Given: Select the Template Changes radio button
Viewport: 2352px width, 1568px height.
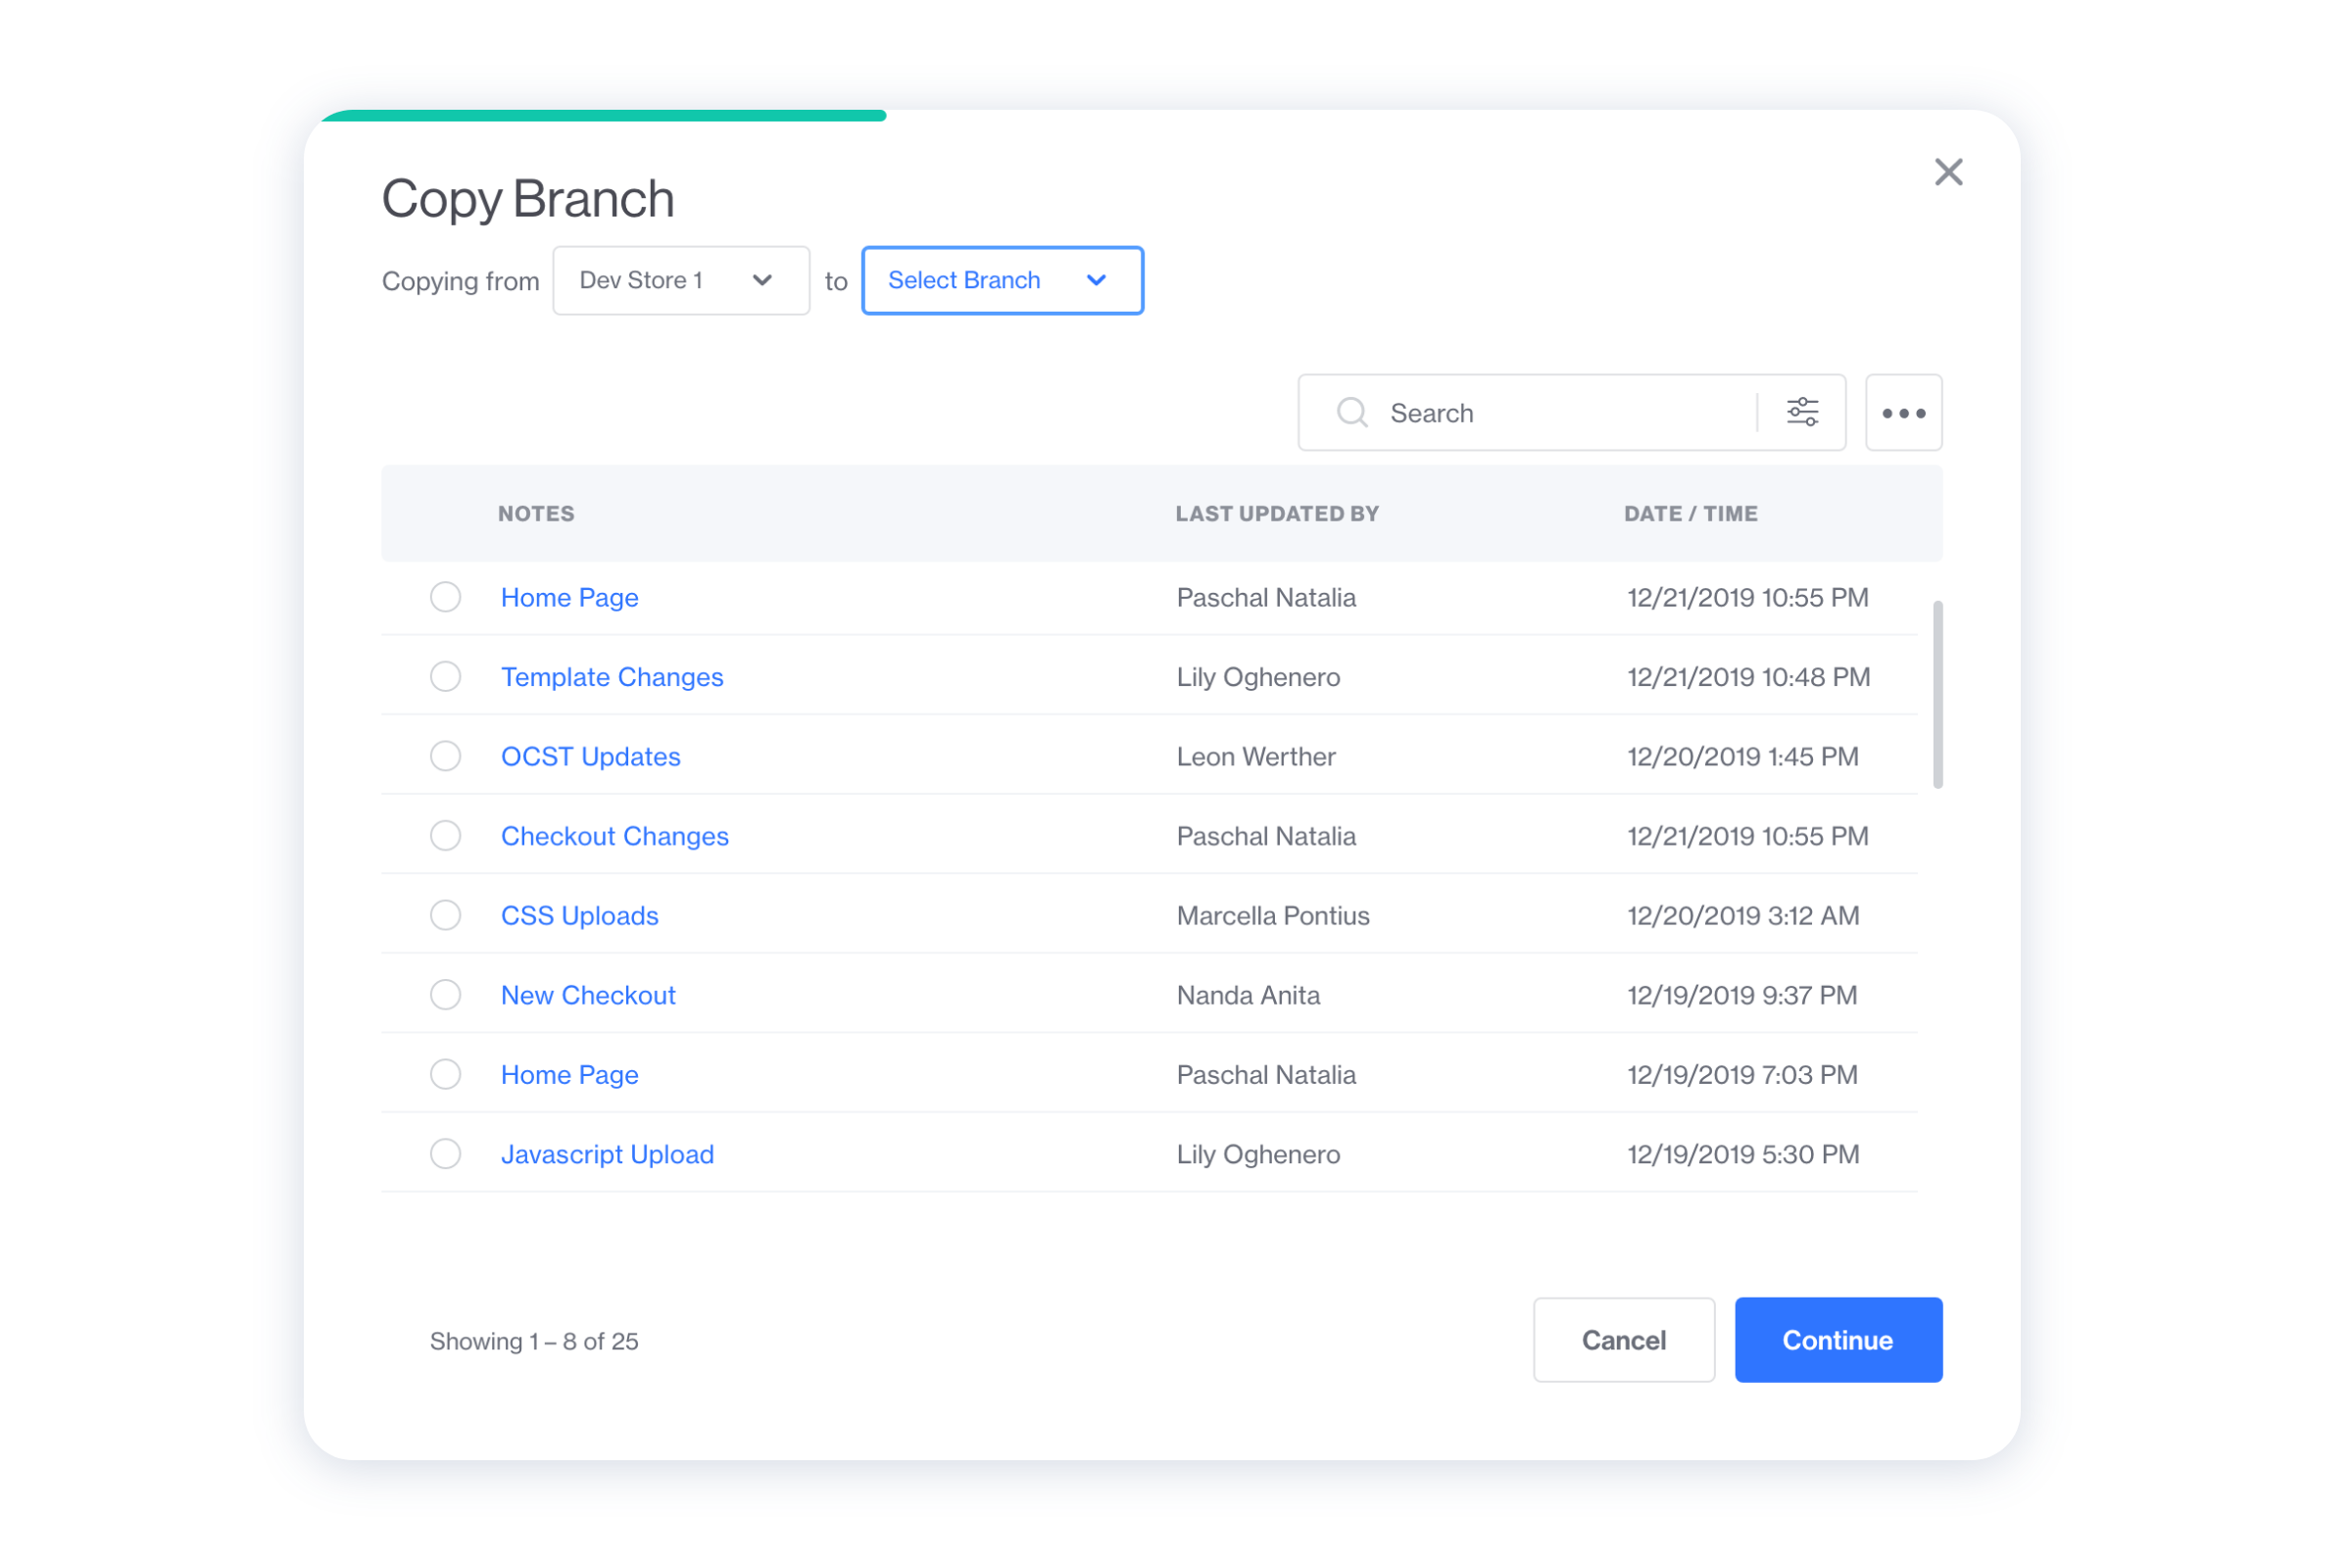Looking at the screenshot, I should tap(446, 676).
